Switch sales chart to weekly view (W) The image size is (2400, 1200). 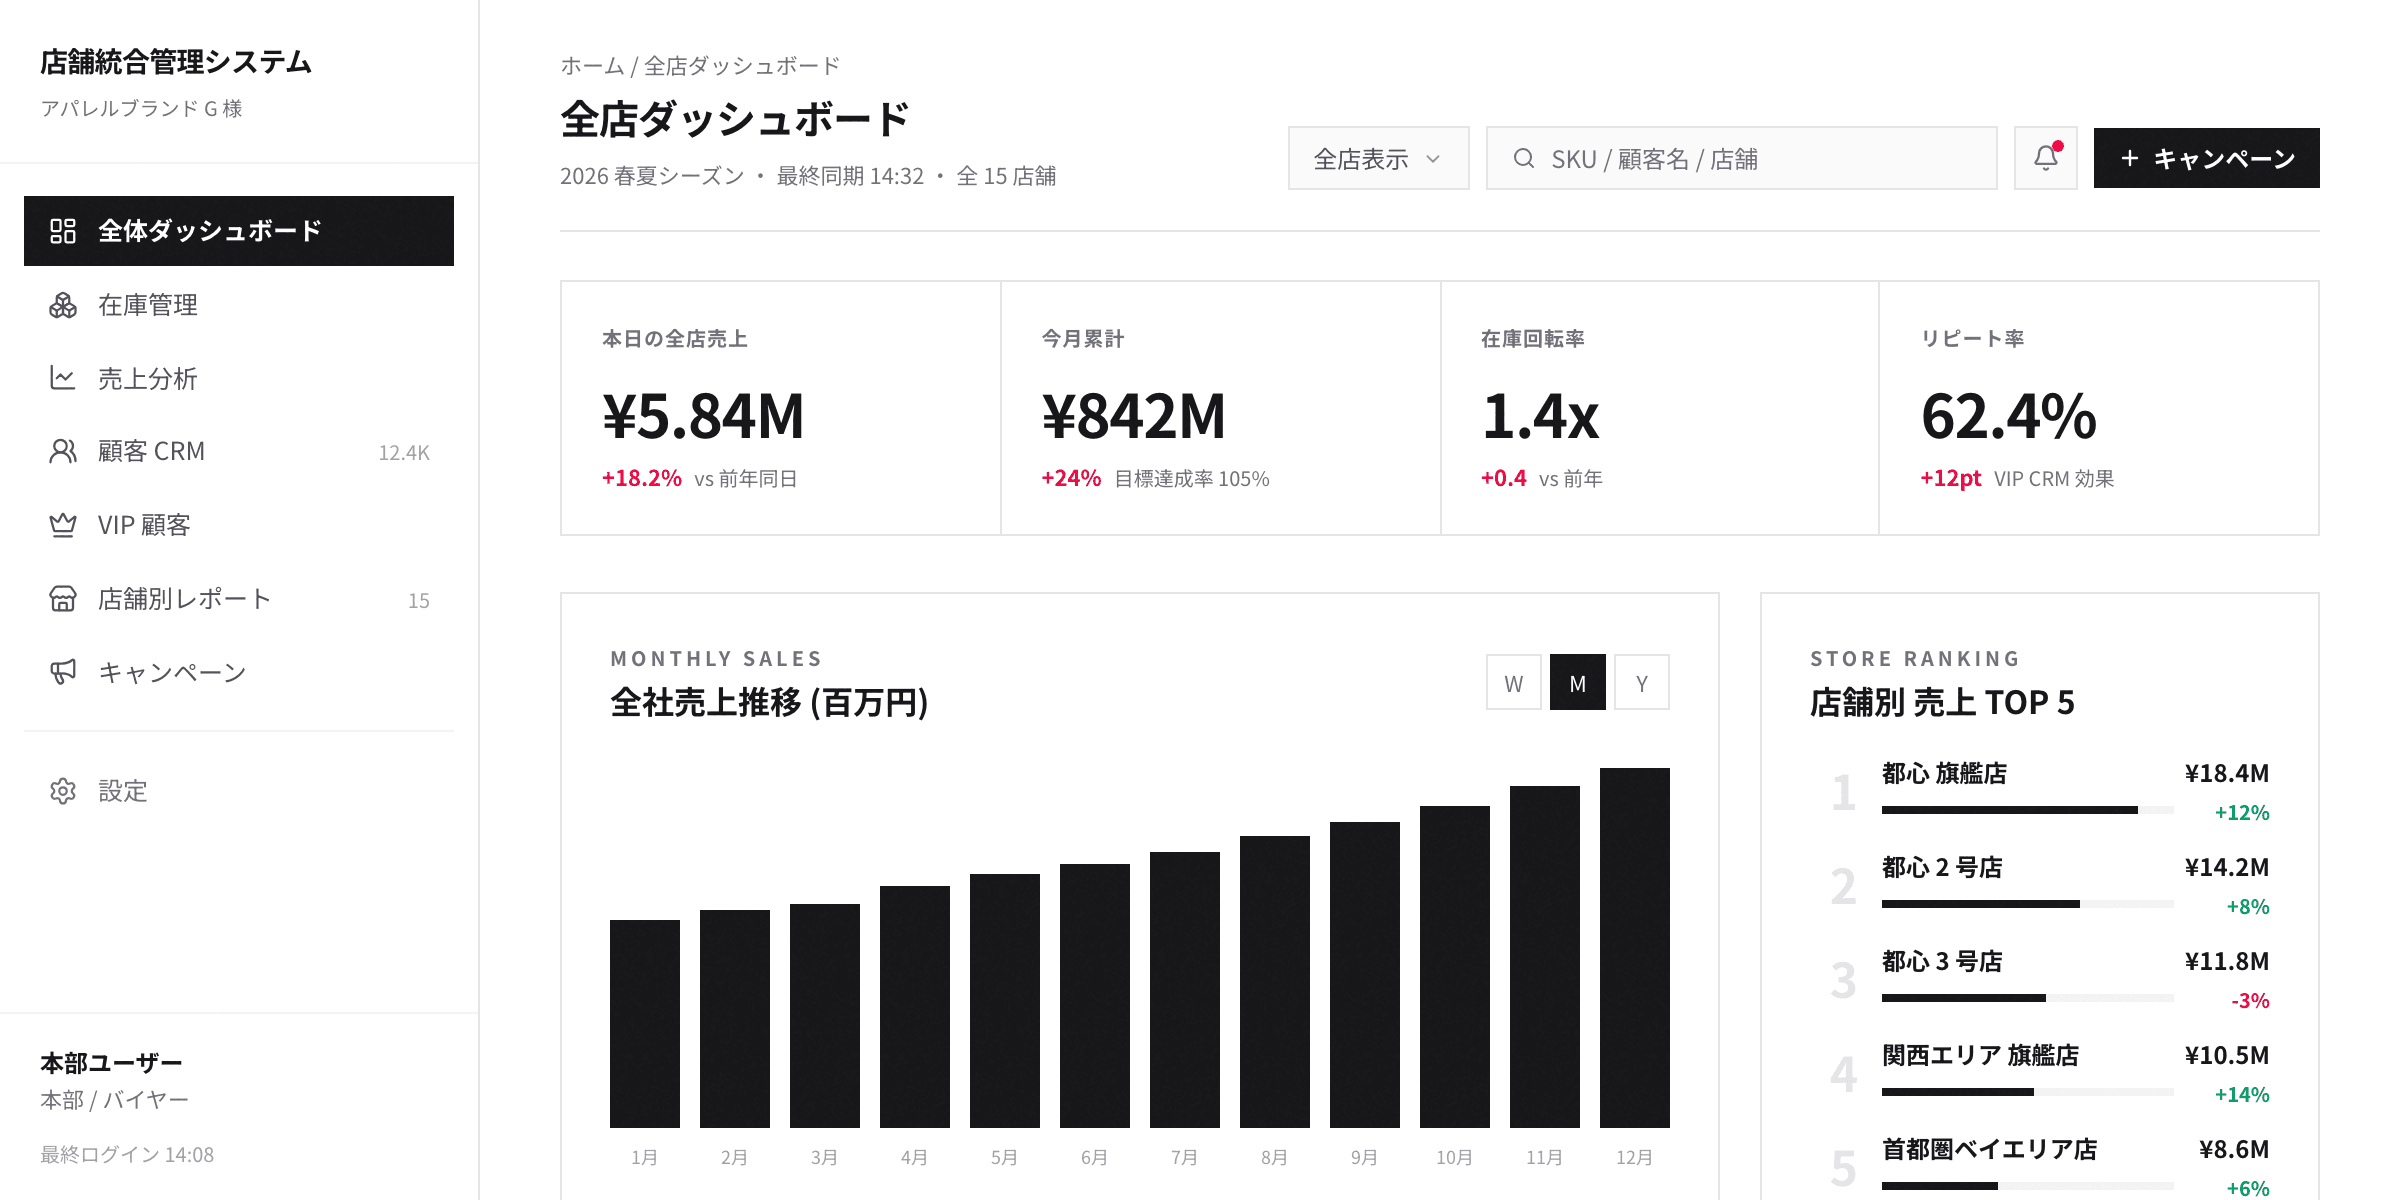[1513, 682]
